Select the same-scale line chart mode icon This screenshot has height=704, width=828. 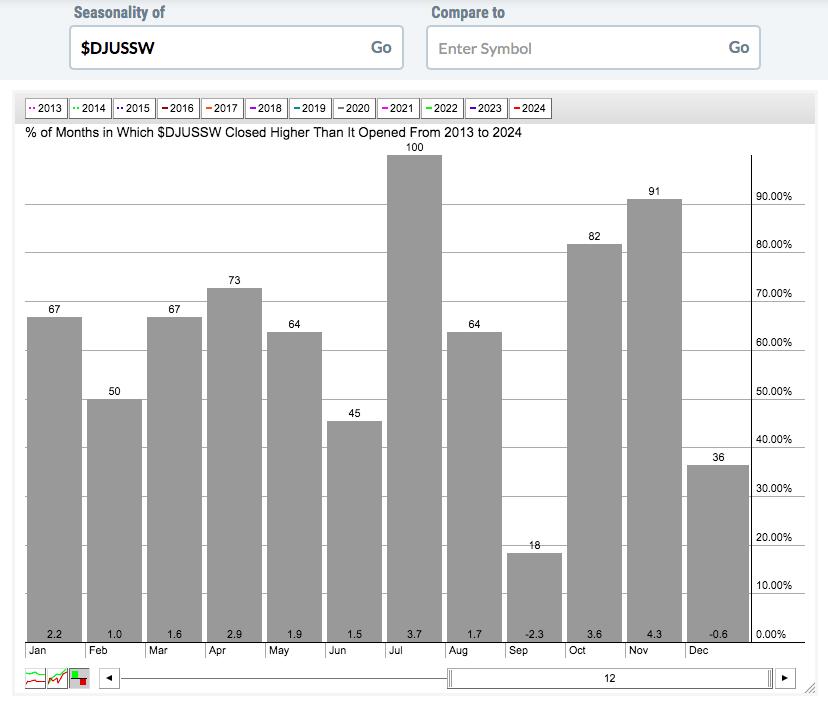pos(57,678)
